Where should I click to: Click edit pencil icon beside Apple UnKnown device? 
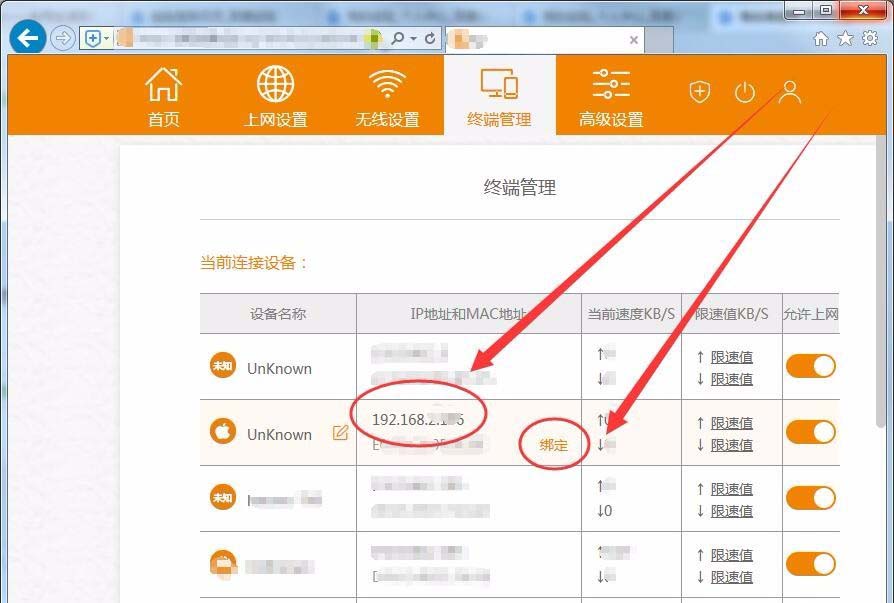click(x=340, y=433)
